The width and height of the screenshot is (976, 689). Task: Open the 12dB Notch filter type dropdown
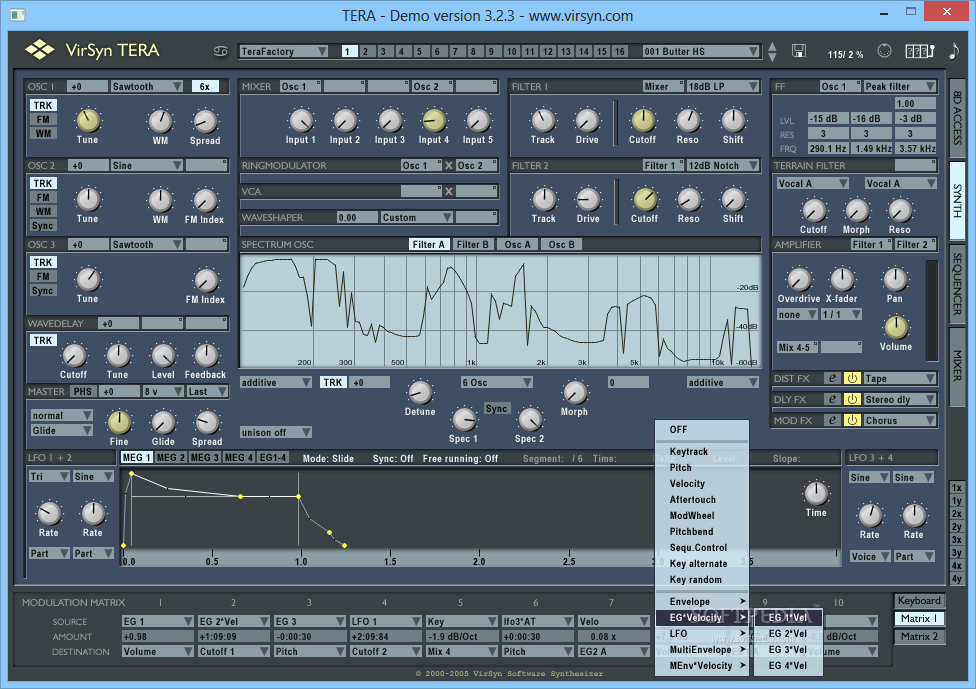click(723, 166)
